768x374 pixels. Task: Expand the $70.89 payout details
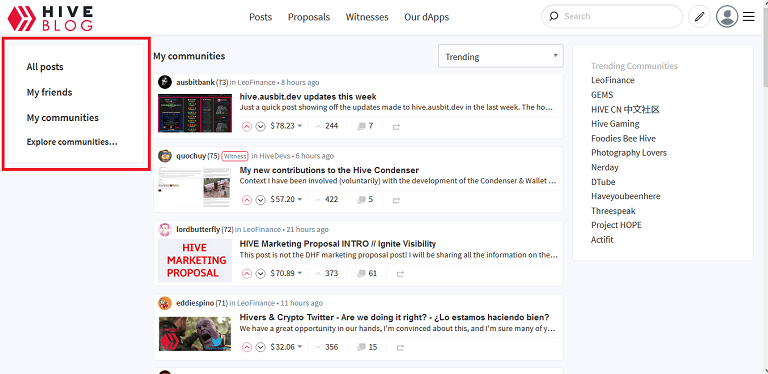point(286,273)
